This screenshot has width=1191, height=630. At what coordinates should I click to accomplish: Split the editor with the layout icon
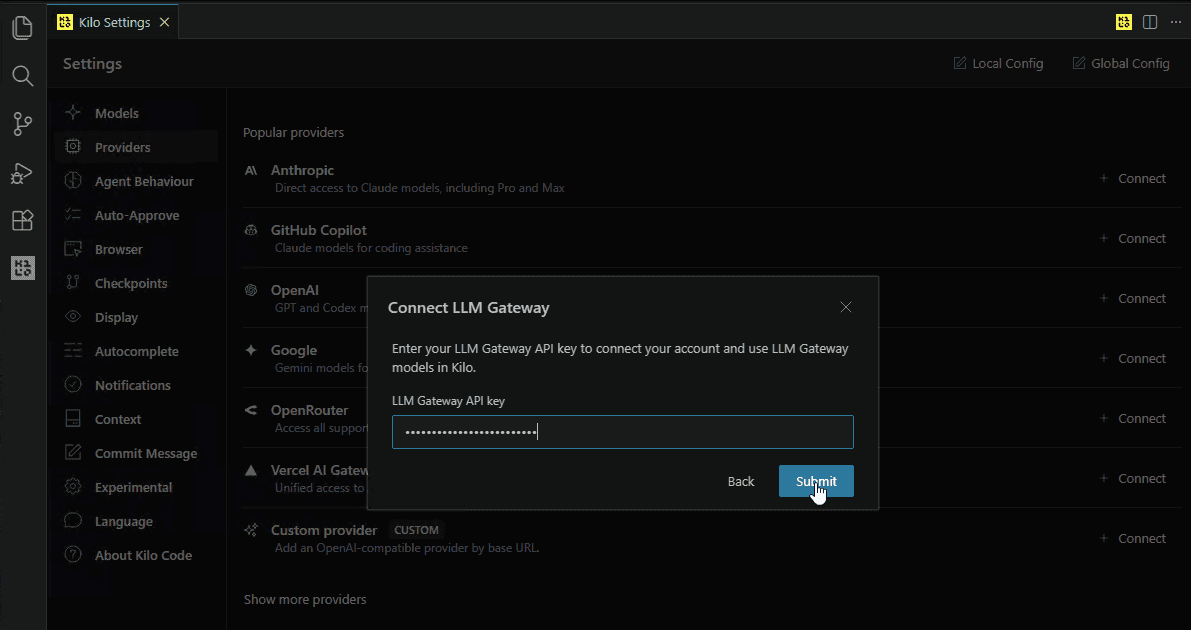point(1150,22)
